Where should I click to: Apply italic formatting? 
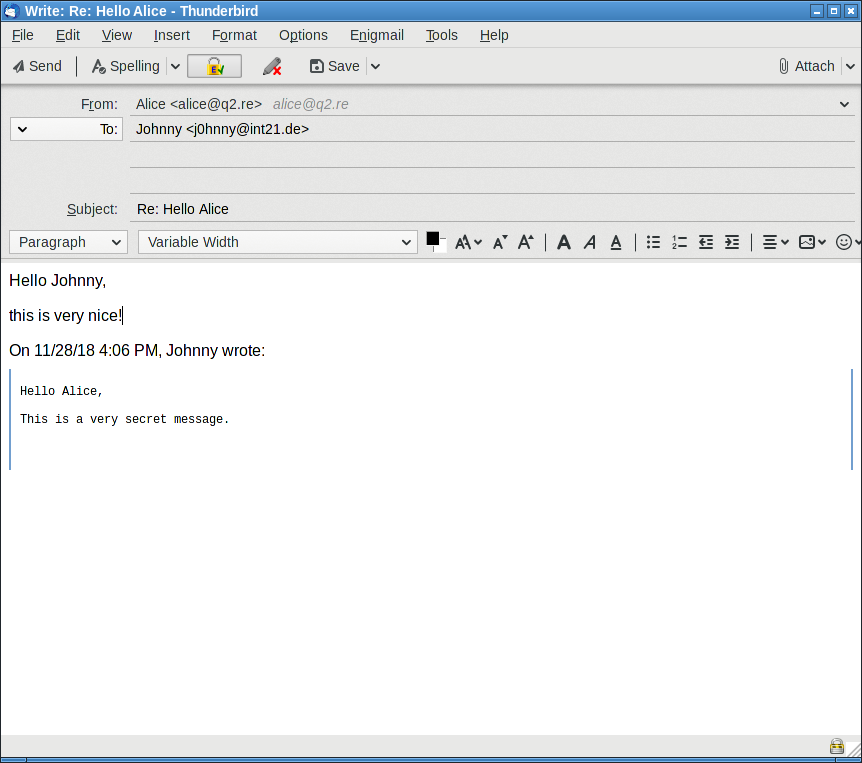click(590, 242)
